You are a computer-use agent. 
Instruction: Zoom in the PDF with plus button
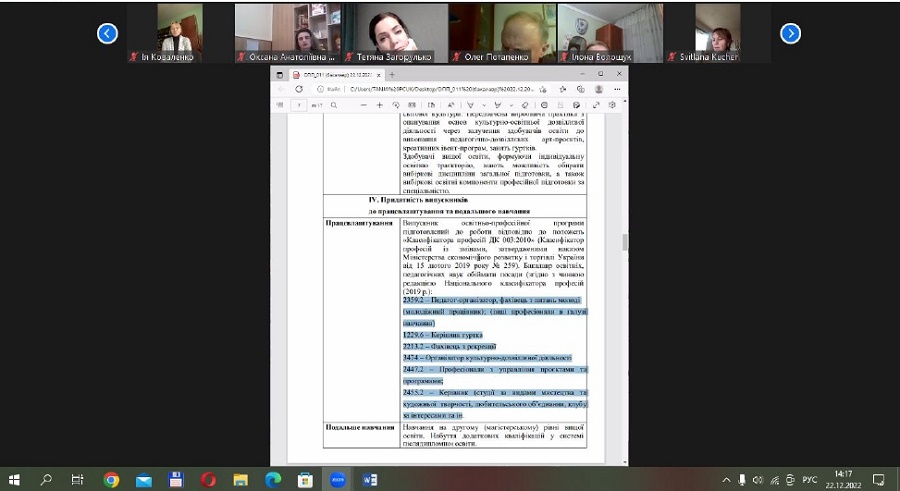[x=380, y=105]
